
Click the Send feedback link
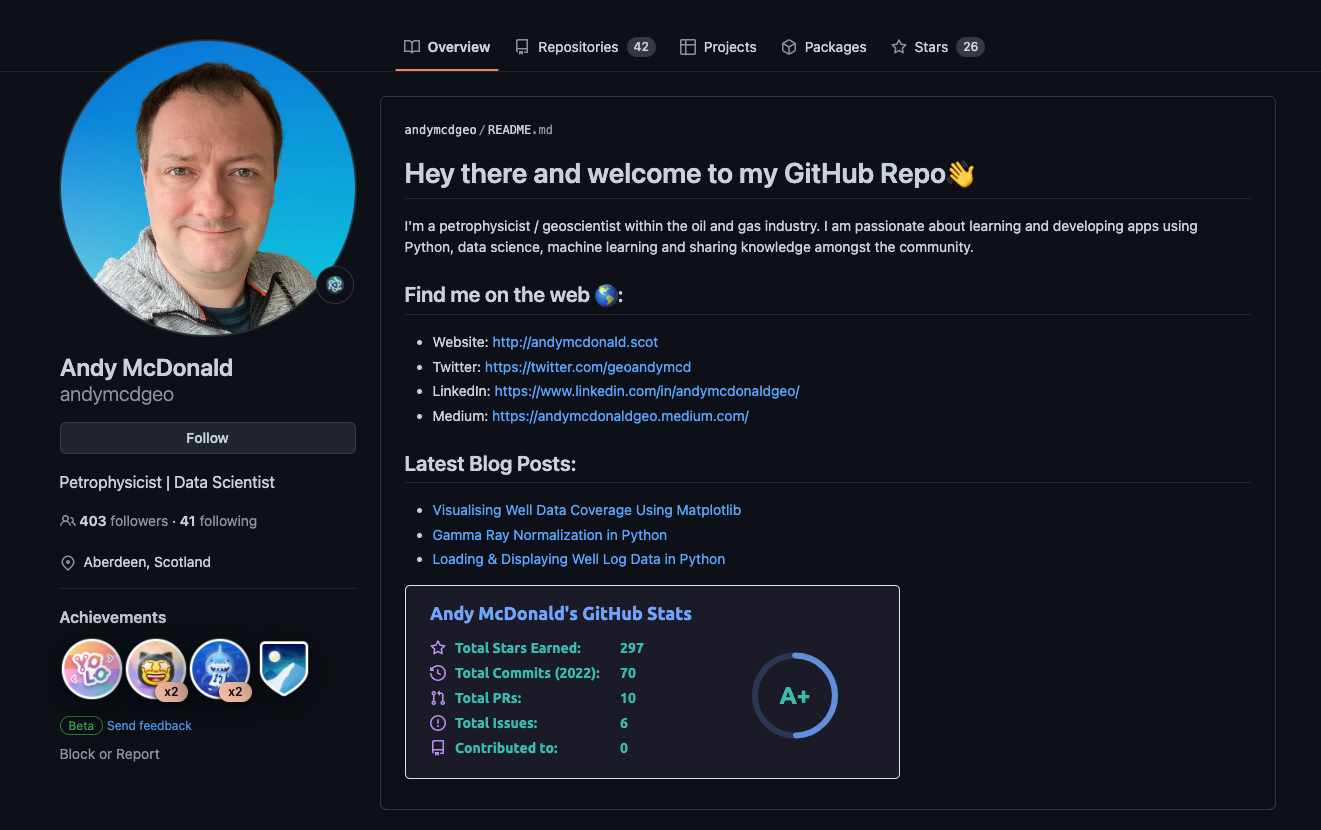tap(149, 726)
